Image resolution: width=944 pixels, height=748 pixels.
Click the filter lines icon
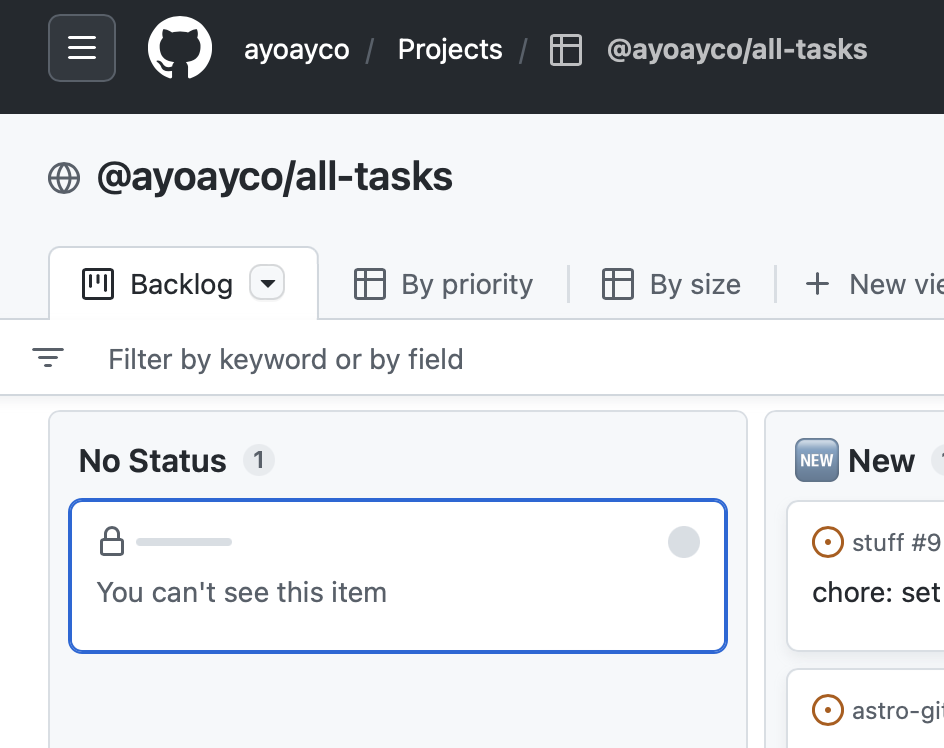(x=48, y=358)
